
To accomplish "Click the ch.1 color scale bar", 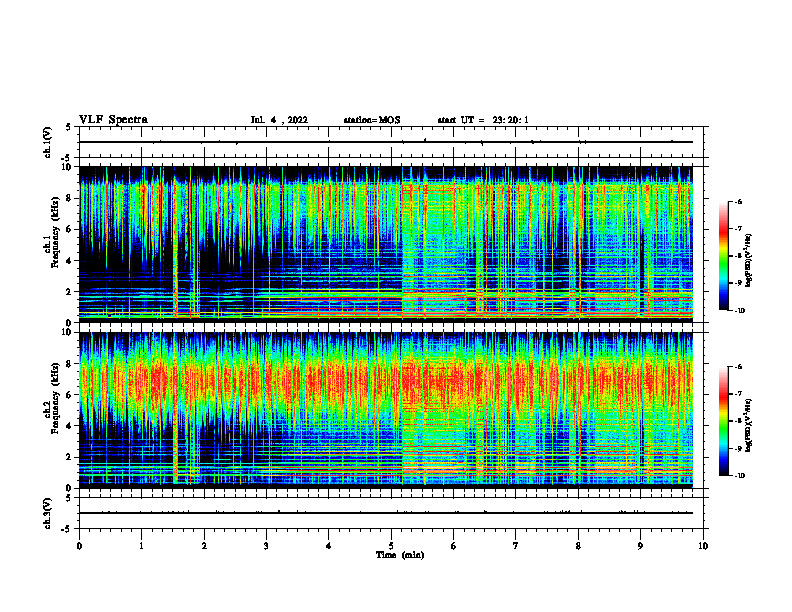I will (x=723, y=256).
